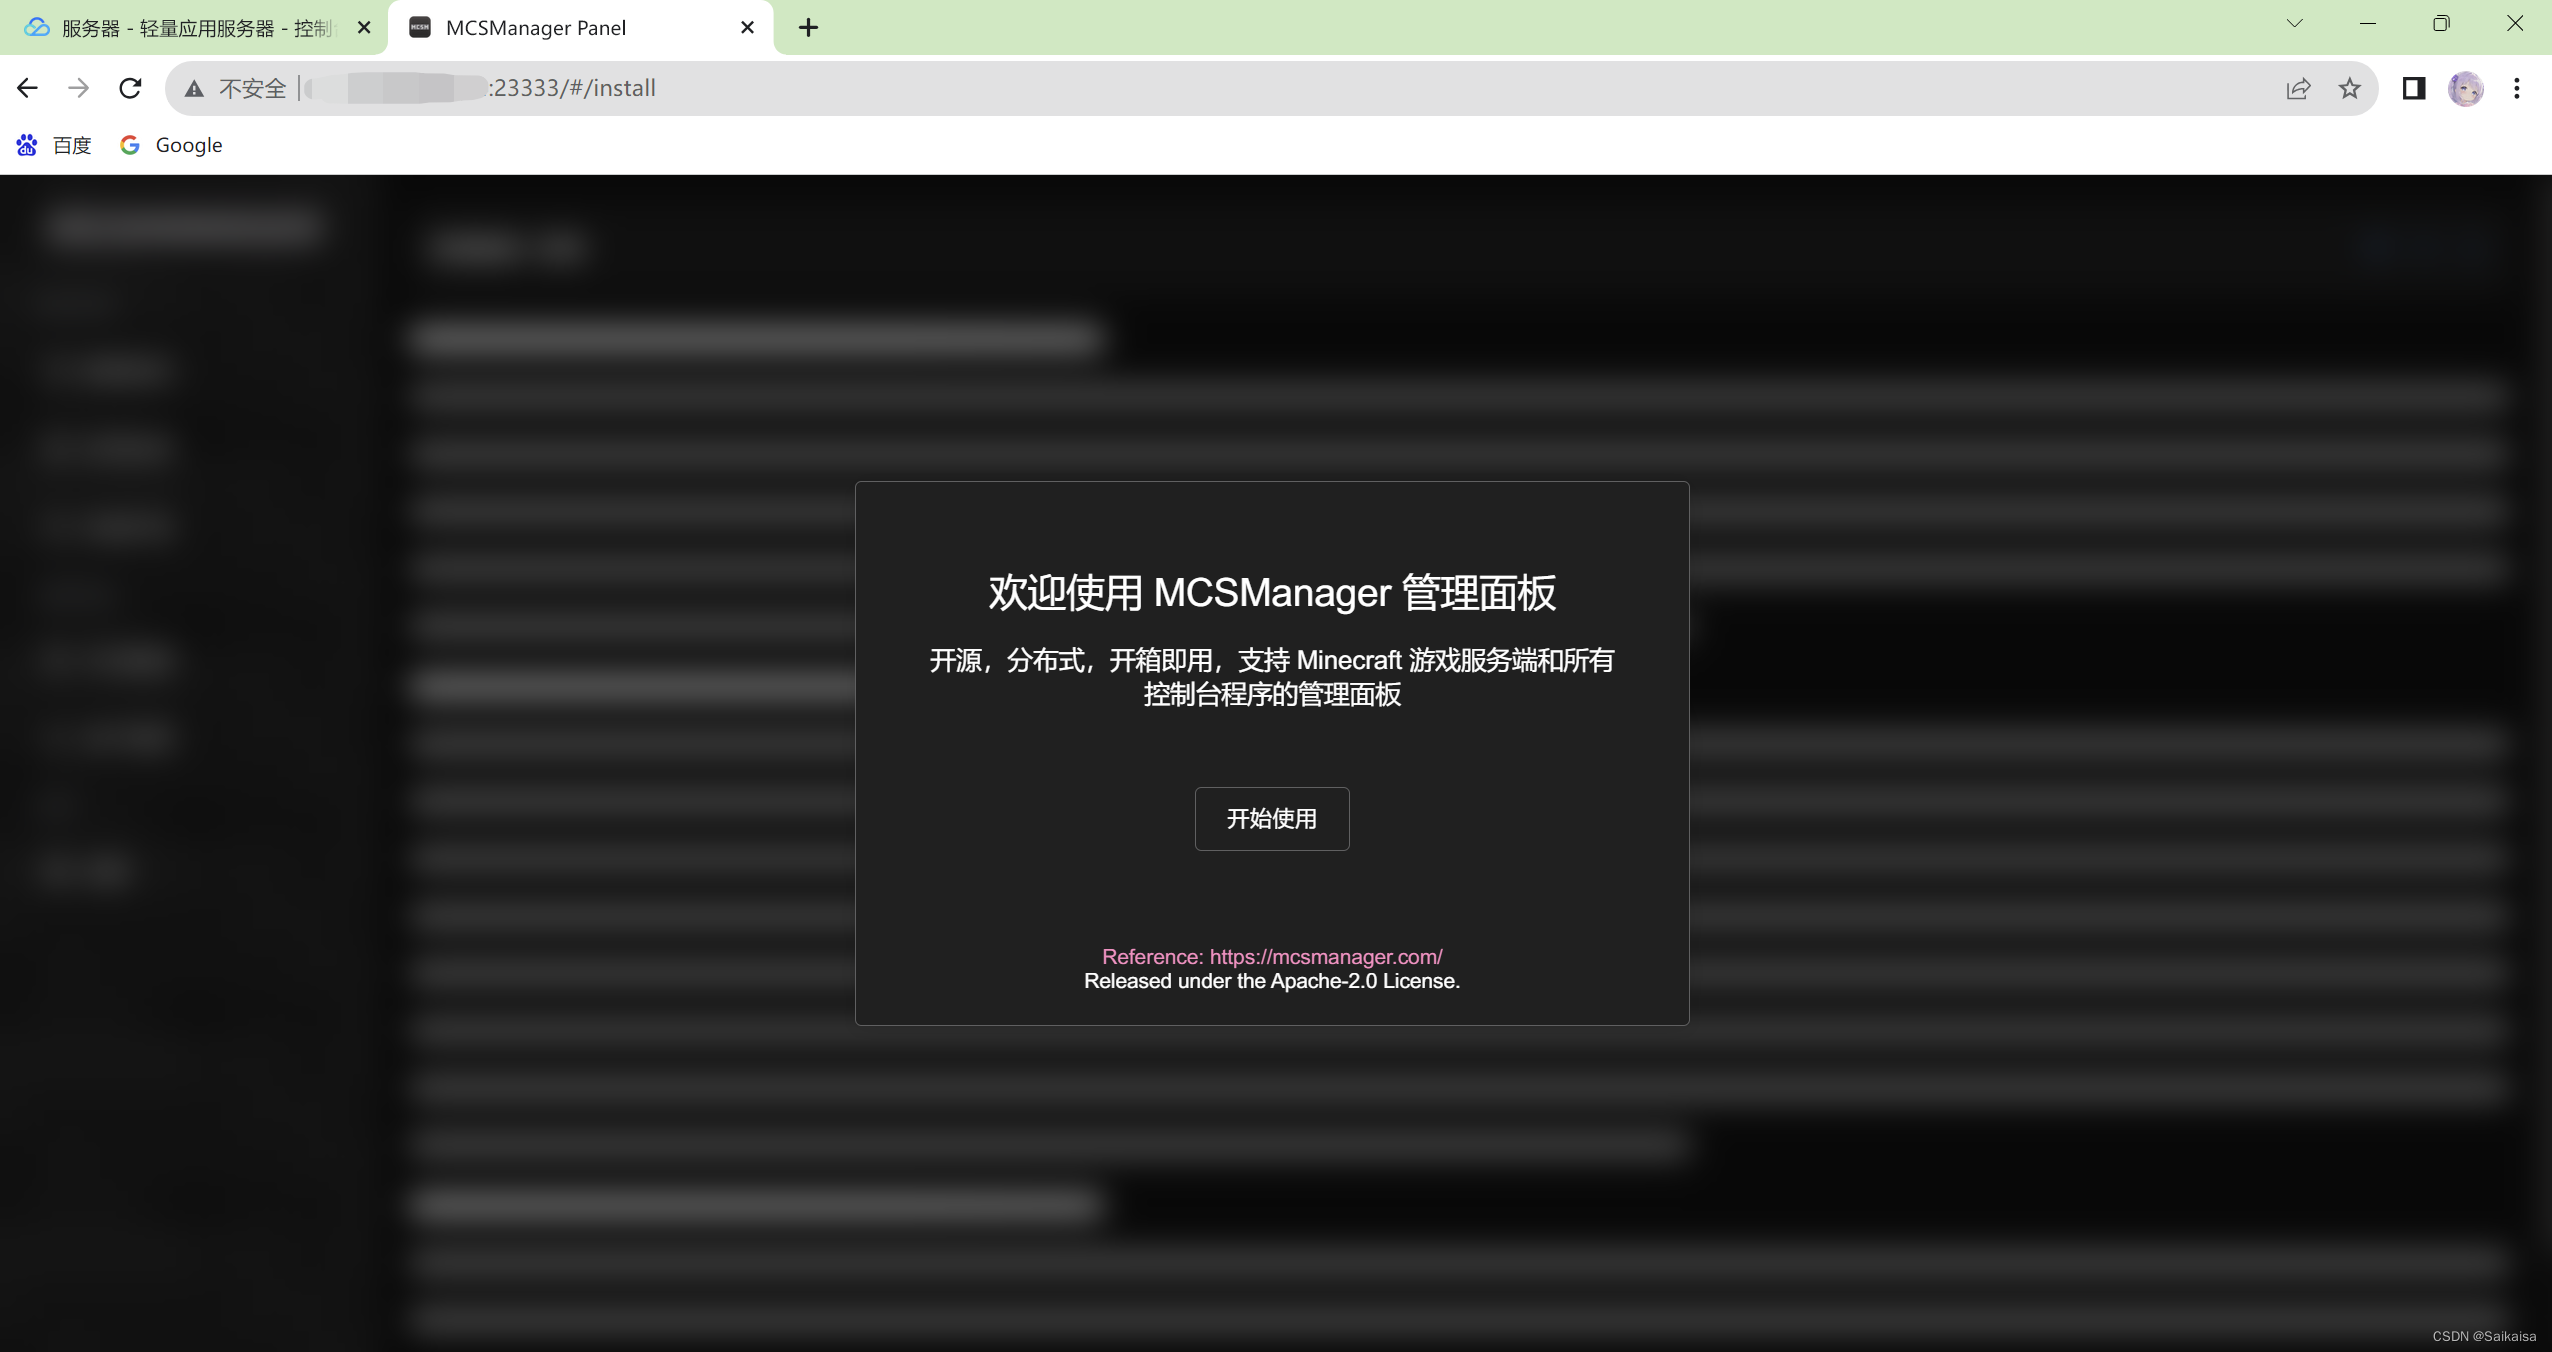The width and height of the screenshot is (2552, 1352).
Task: Click the 不安全 security warning icon
Action: 194,89
